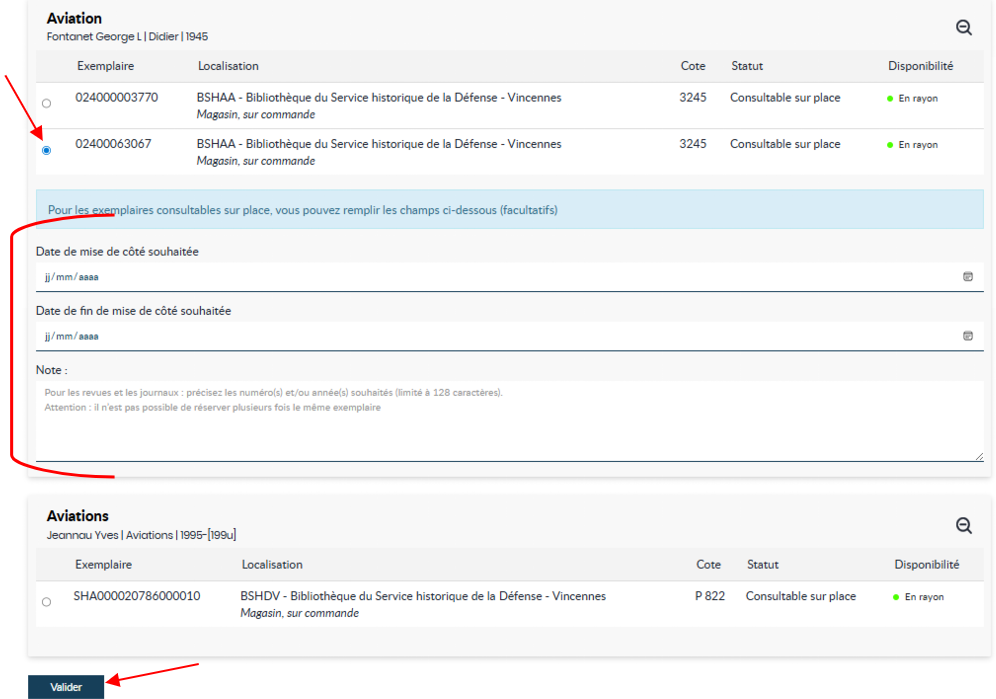The height and width of the screenshot is (699, 996).
Task: Click the zoom-out magnifier icon for Aviations
Action: pos(964,526)
